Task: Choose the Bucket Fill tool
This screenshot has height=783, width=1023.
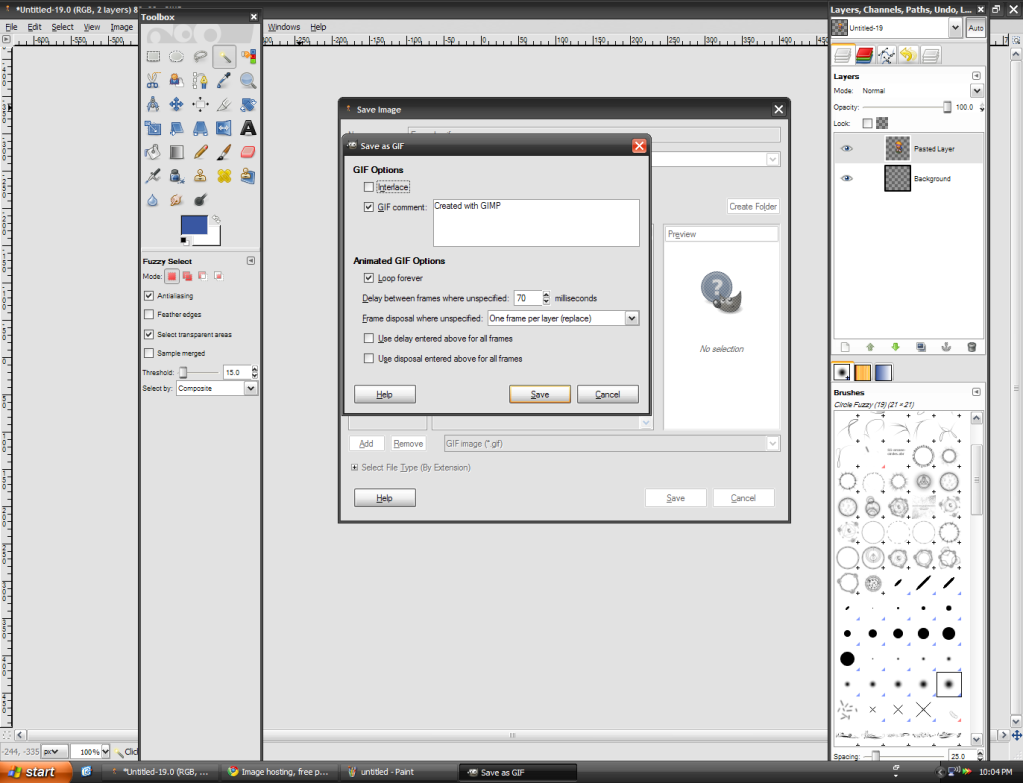Action: tap(151, 152)
